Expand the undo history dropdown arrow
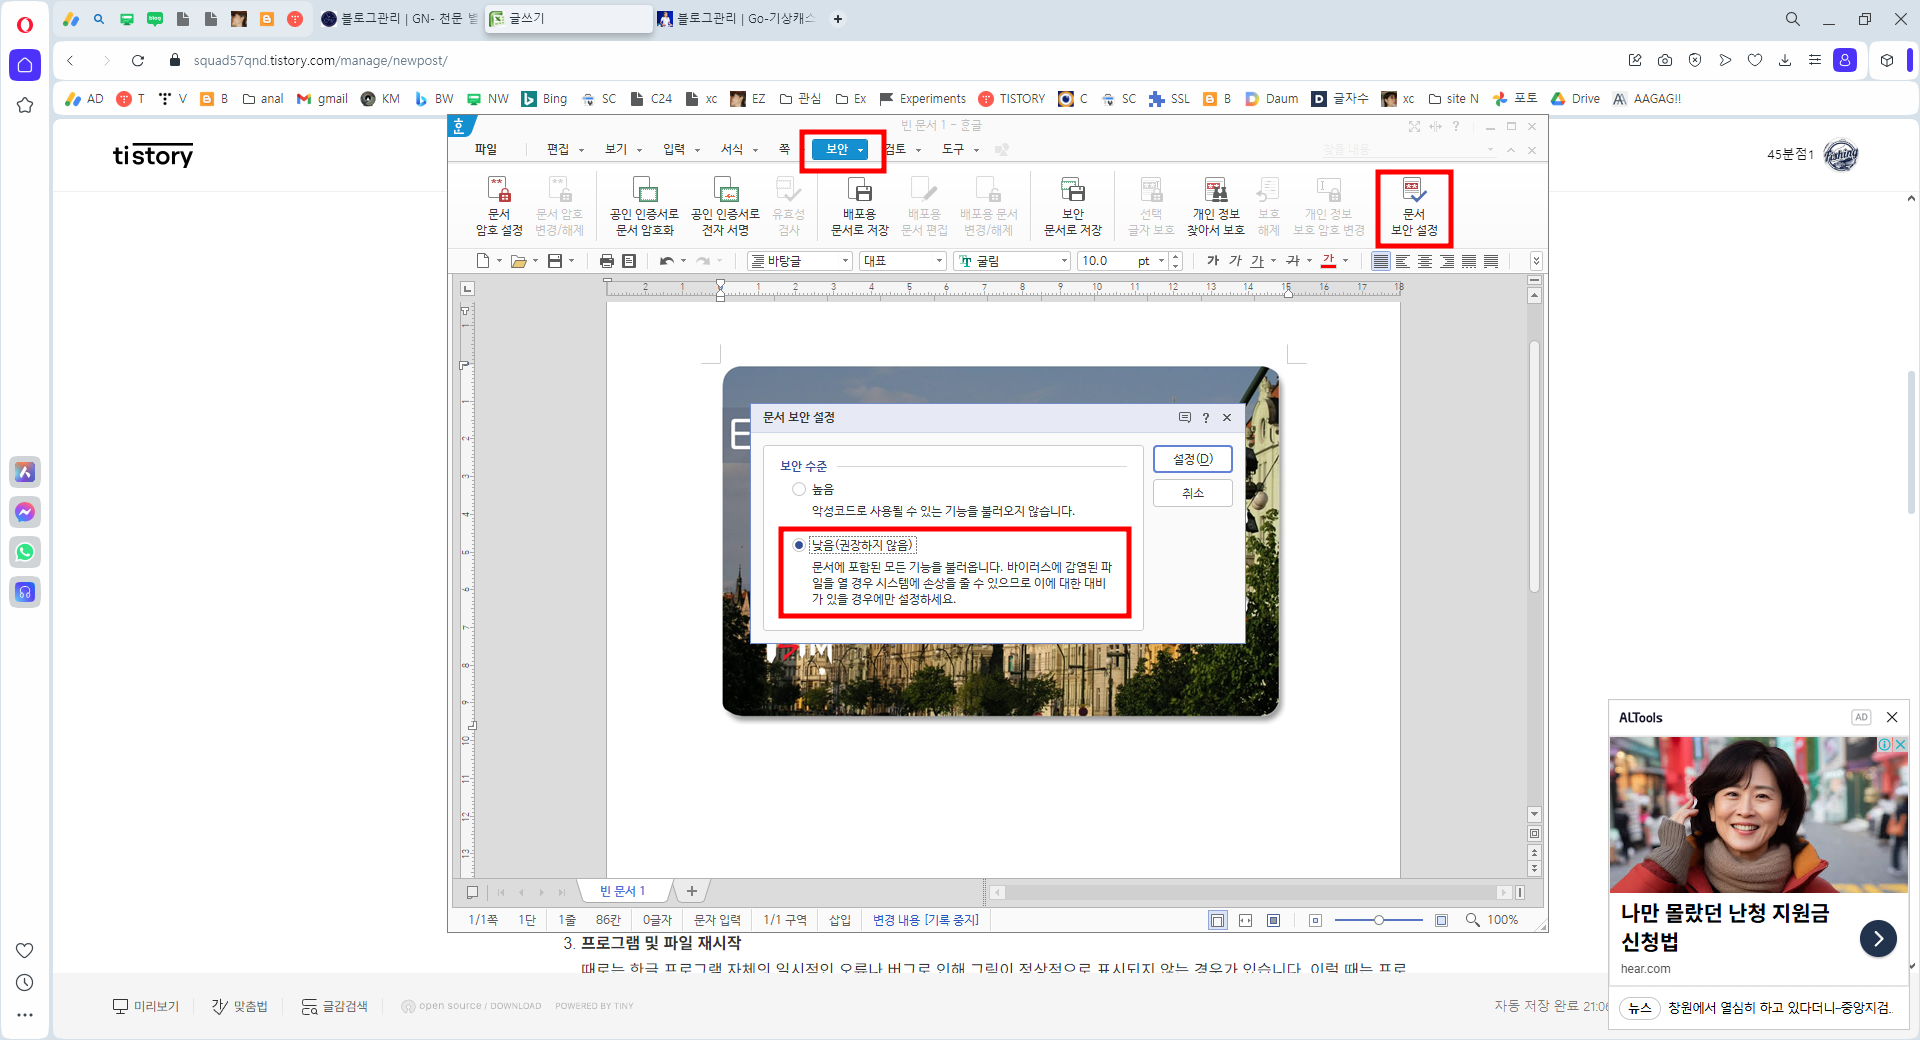1920x1040 pixels. pyautogui.click(x=684, y=261)
